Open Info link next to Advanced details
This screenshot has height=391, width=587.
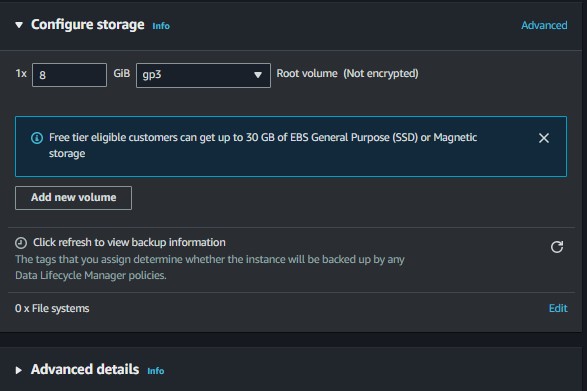click(x=156, y=371)
